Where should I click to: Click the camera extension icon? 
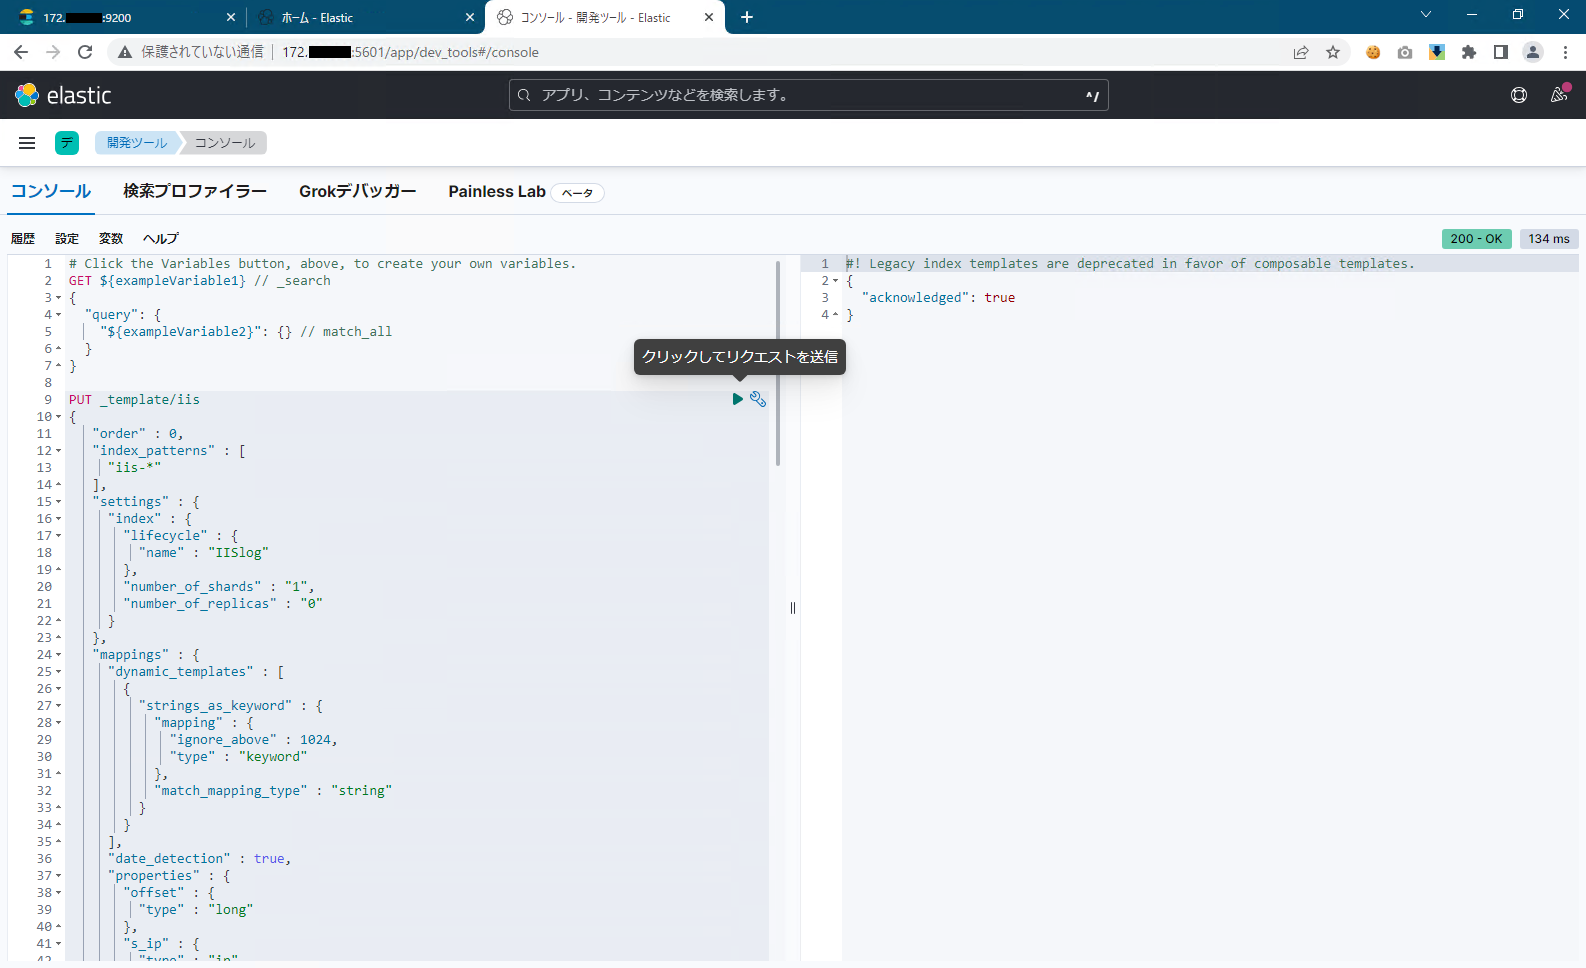(x=1405, y=52)
